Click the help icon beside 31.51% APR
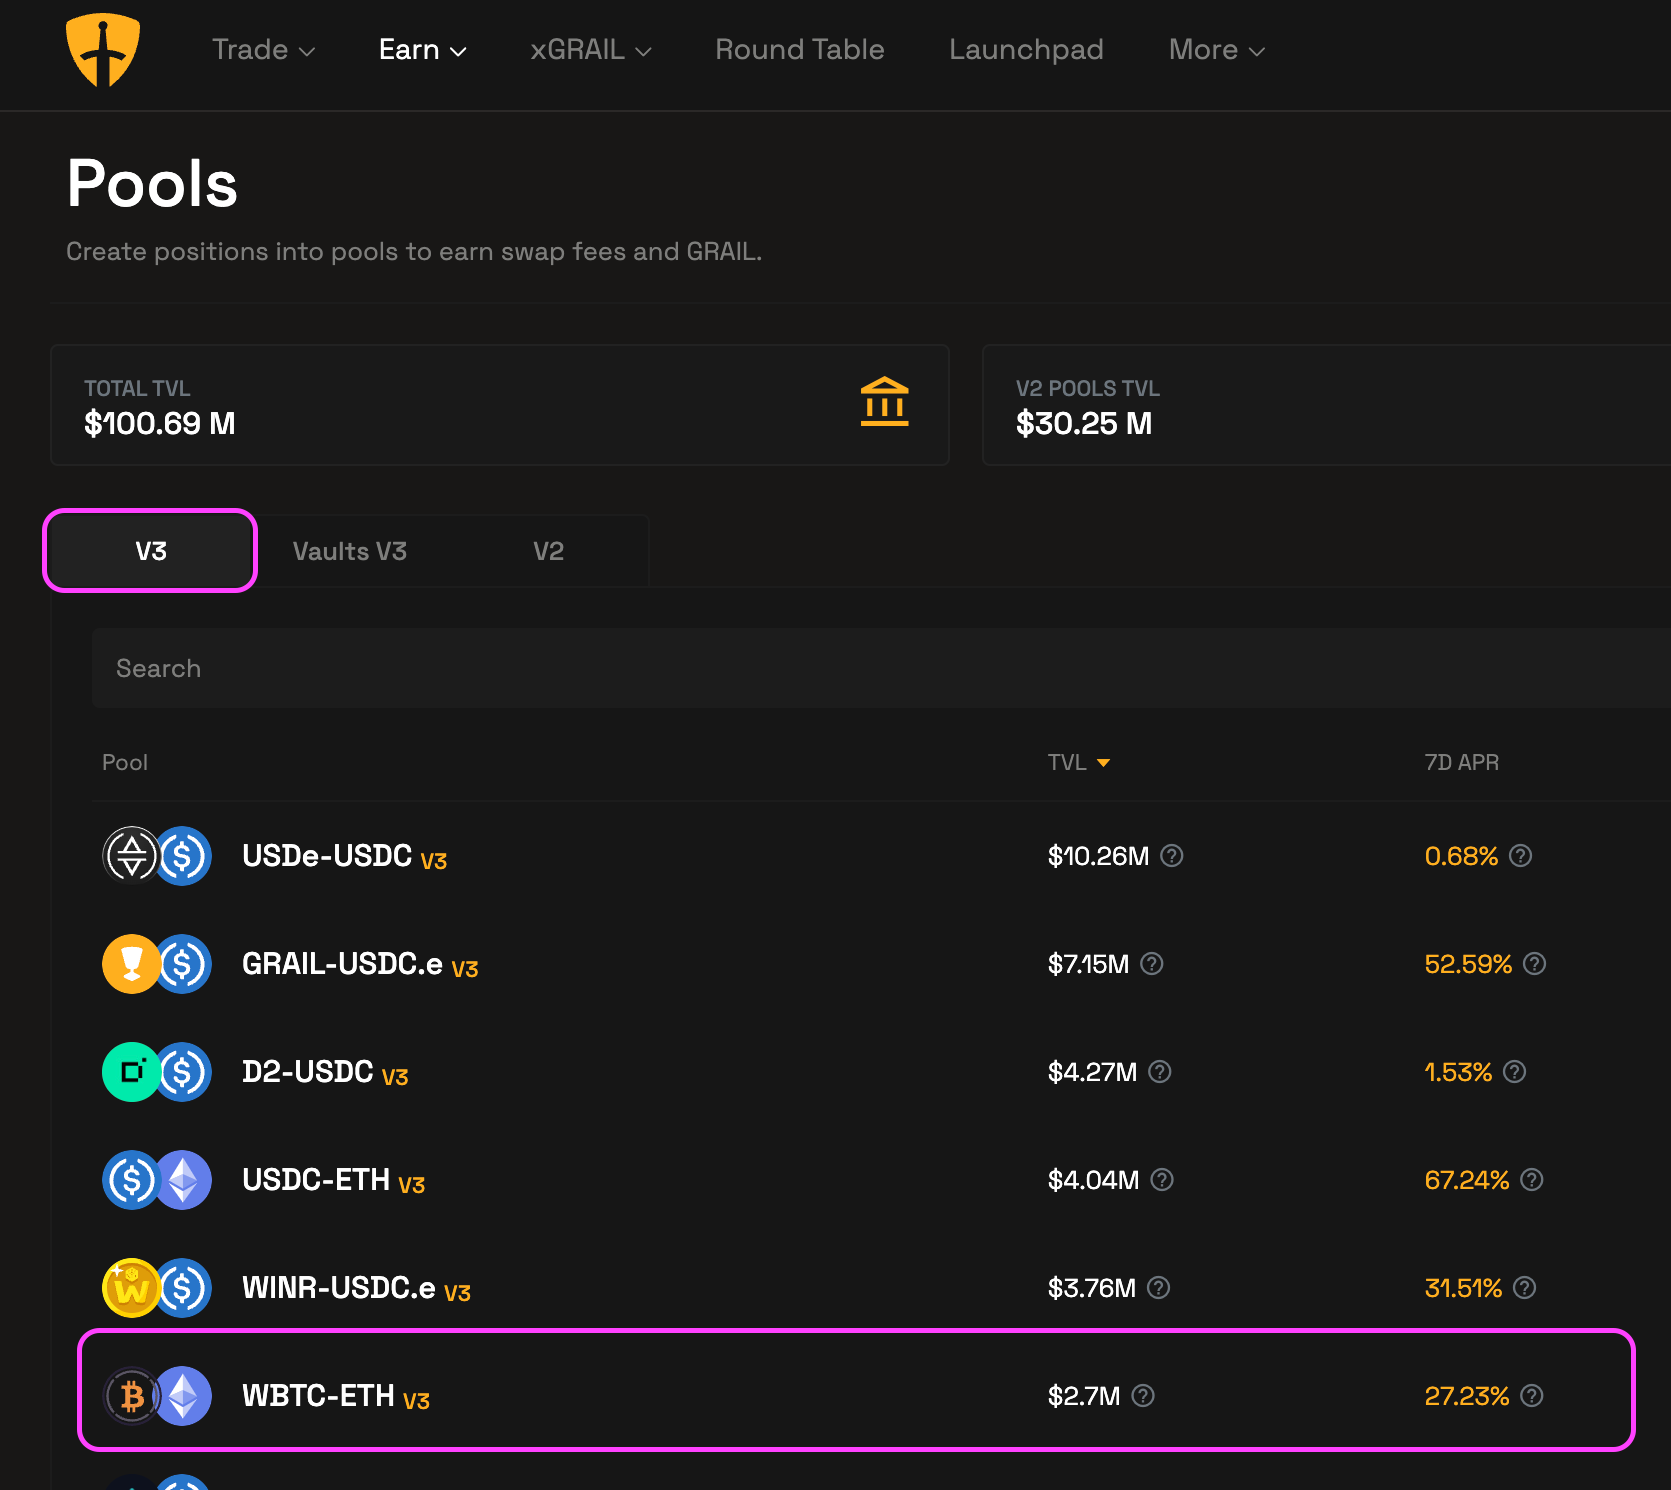The width and height of the screenshot is (1671, 1490). 1525,1288
